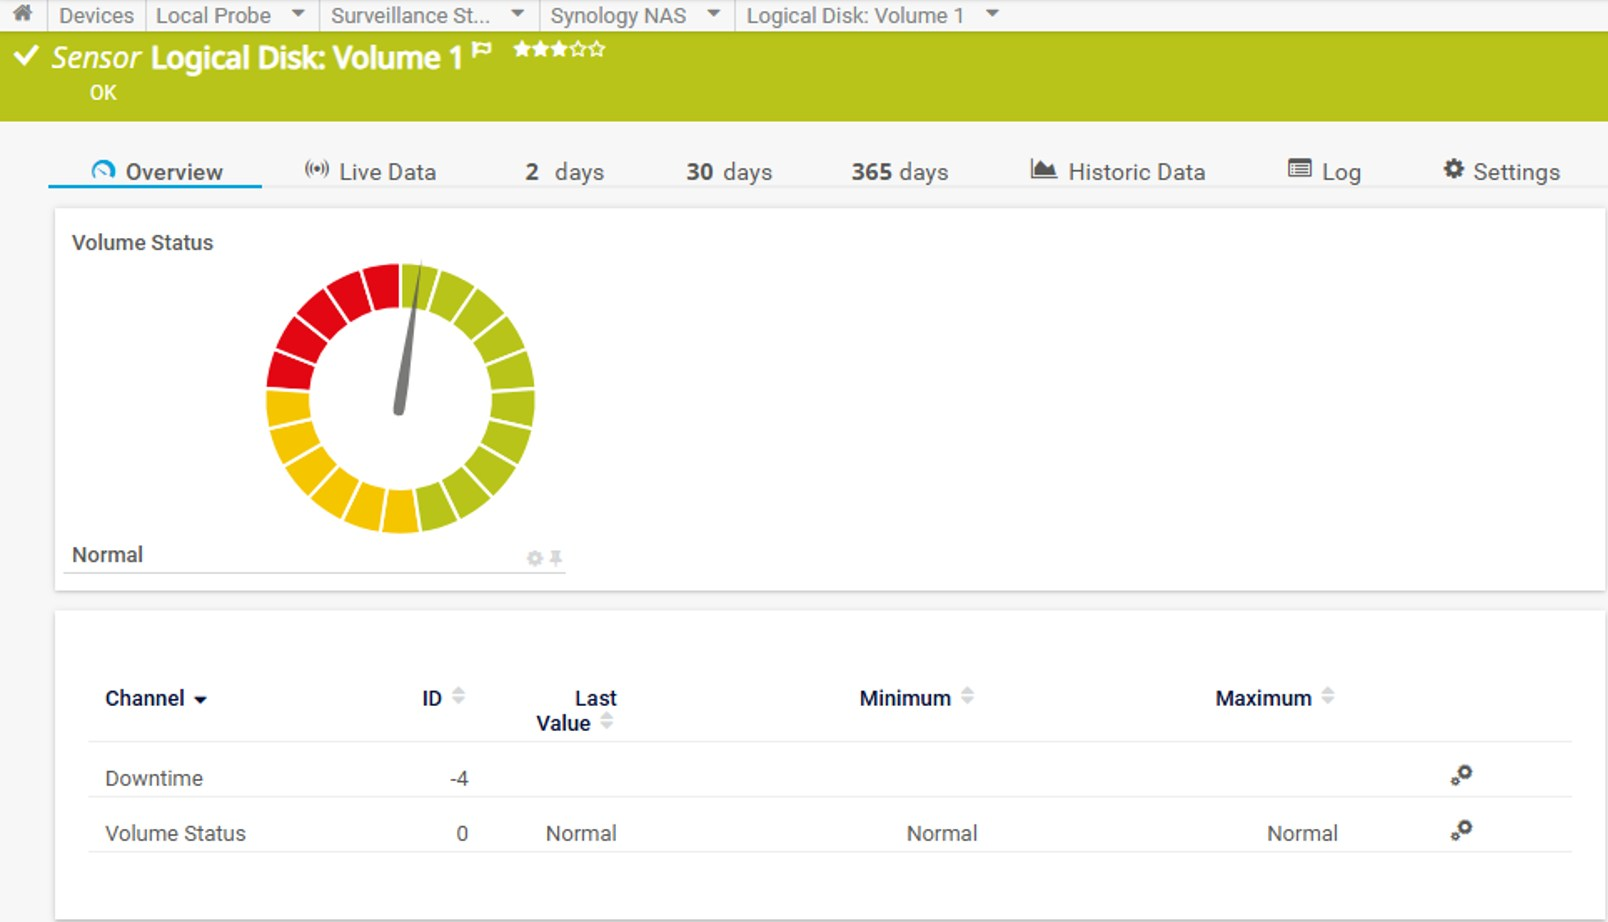The height and width of the screenshot is (922, 1608).
Task: Toggle sorting by ID column
Action: [433, 698]
